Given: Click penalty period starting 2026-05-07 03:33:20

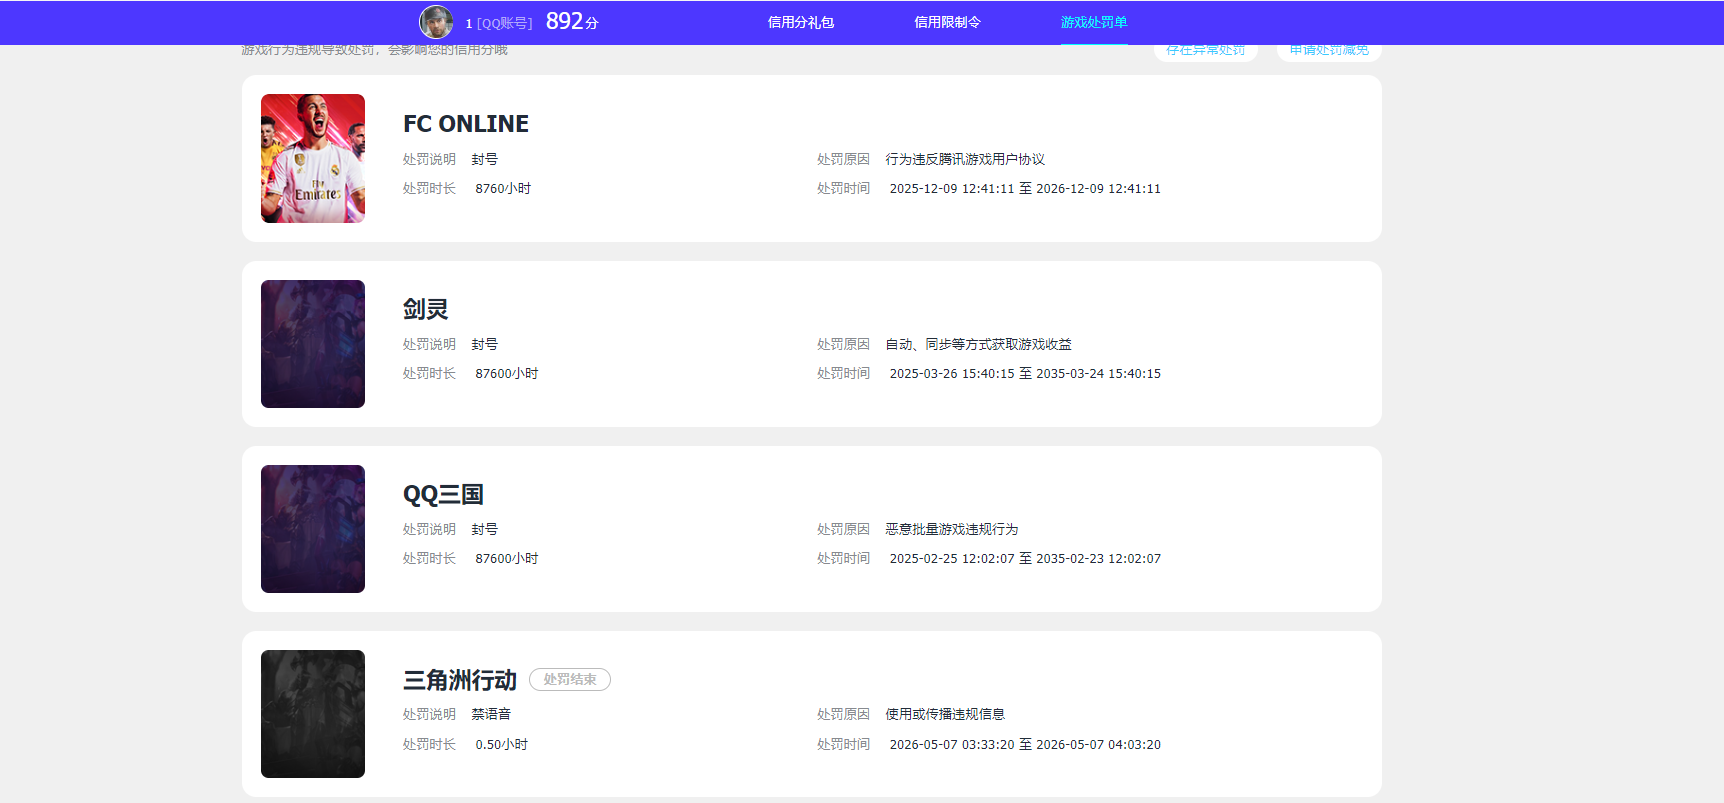Looking at the screenshot, I should (x=1025, y=745).
